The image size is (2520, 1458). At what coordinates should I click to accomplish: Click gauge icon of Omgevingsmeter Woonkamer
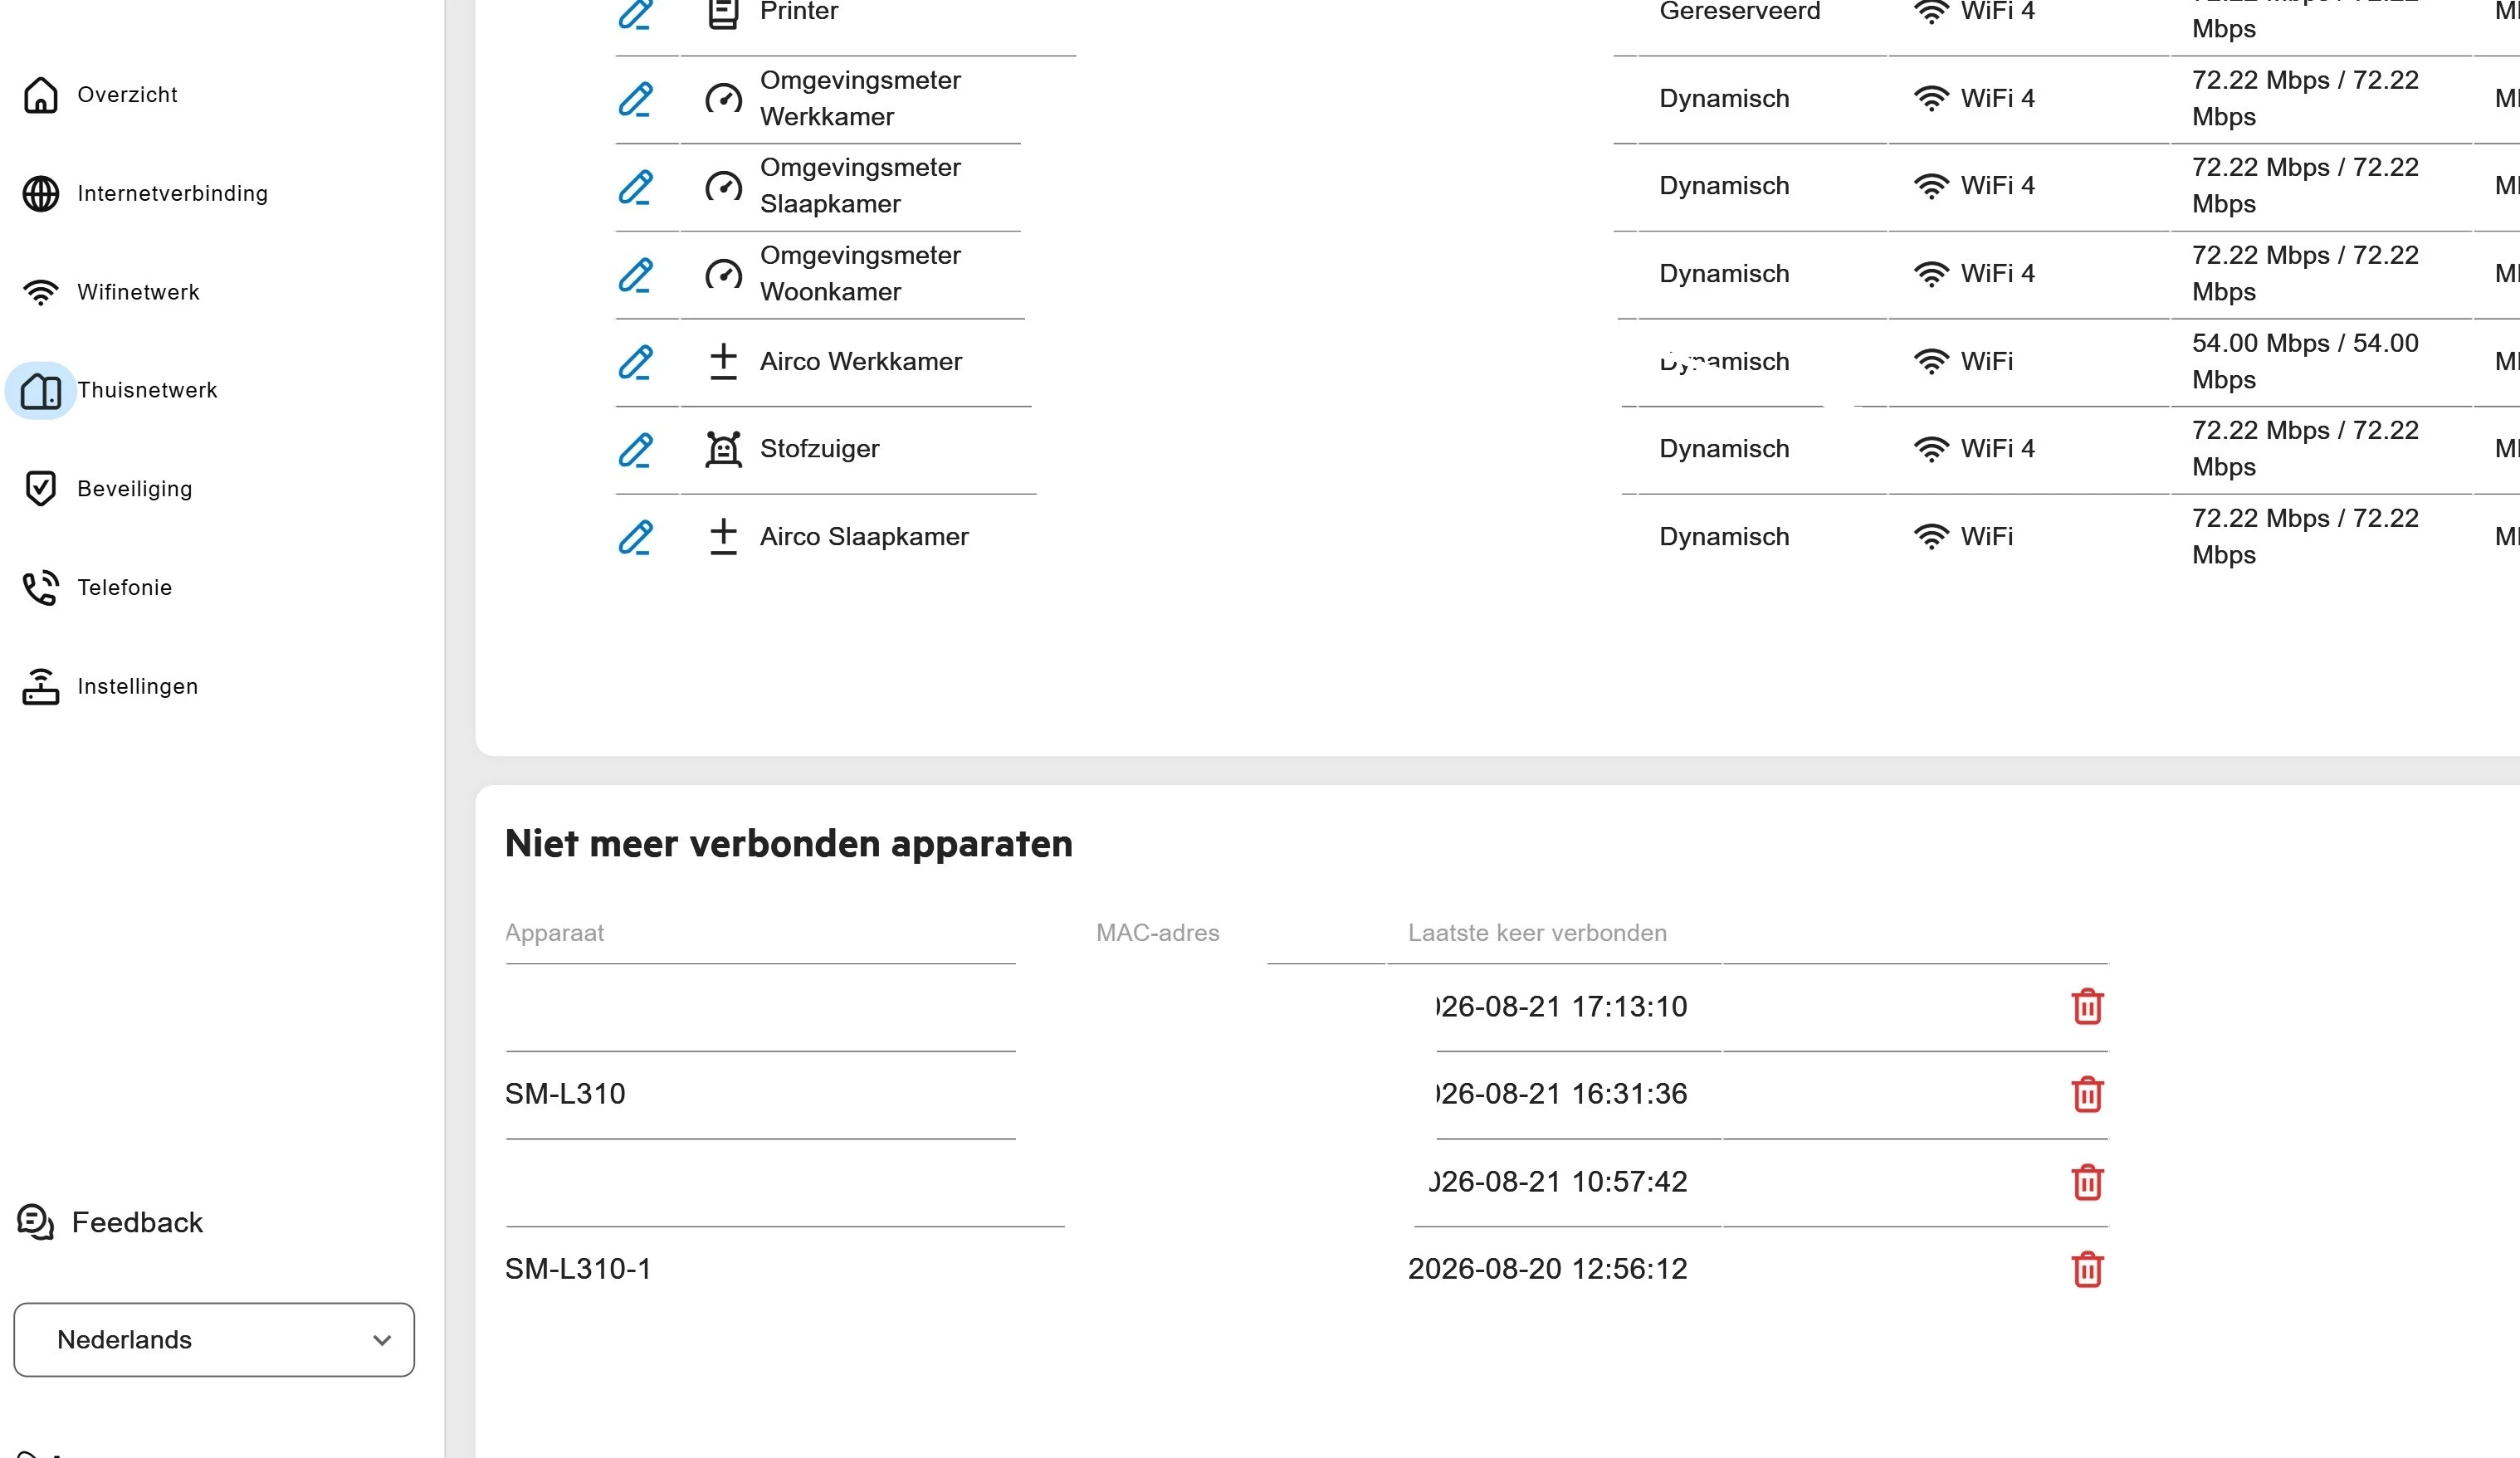pos(723,275)
